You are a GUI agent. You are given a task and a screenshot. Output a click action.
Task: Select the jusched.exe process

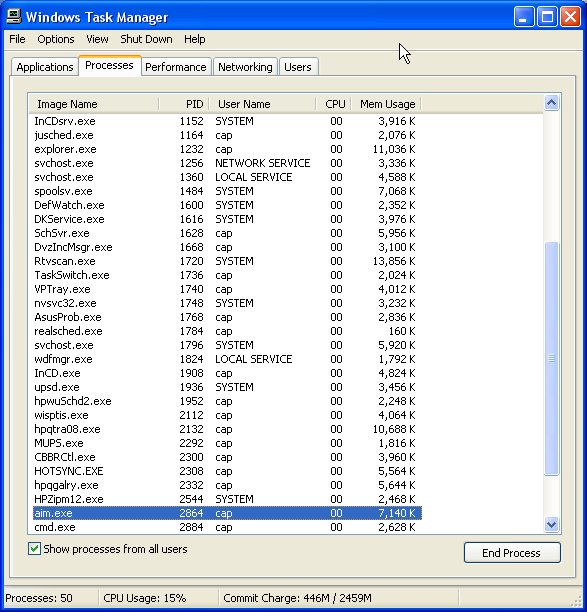click(x=227, y=135)
